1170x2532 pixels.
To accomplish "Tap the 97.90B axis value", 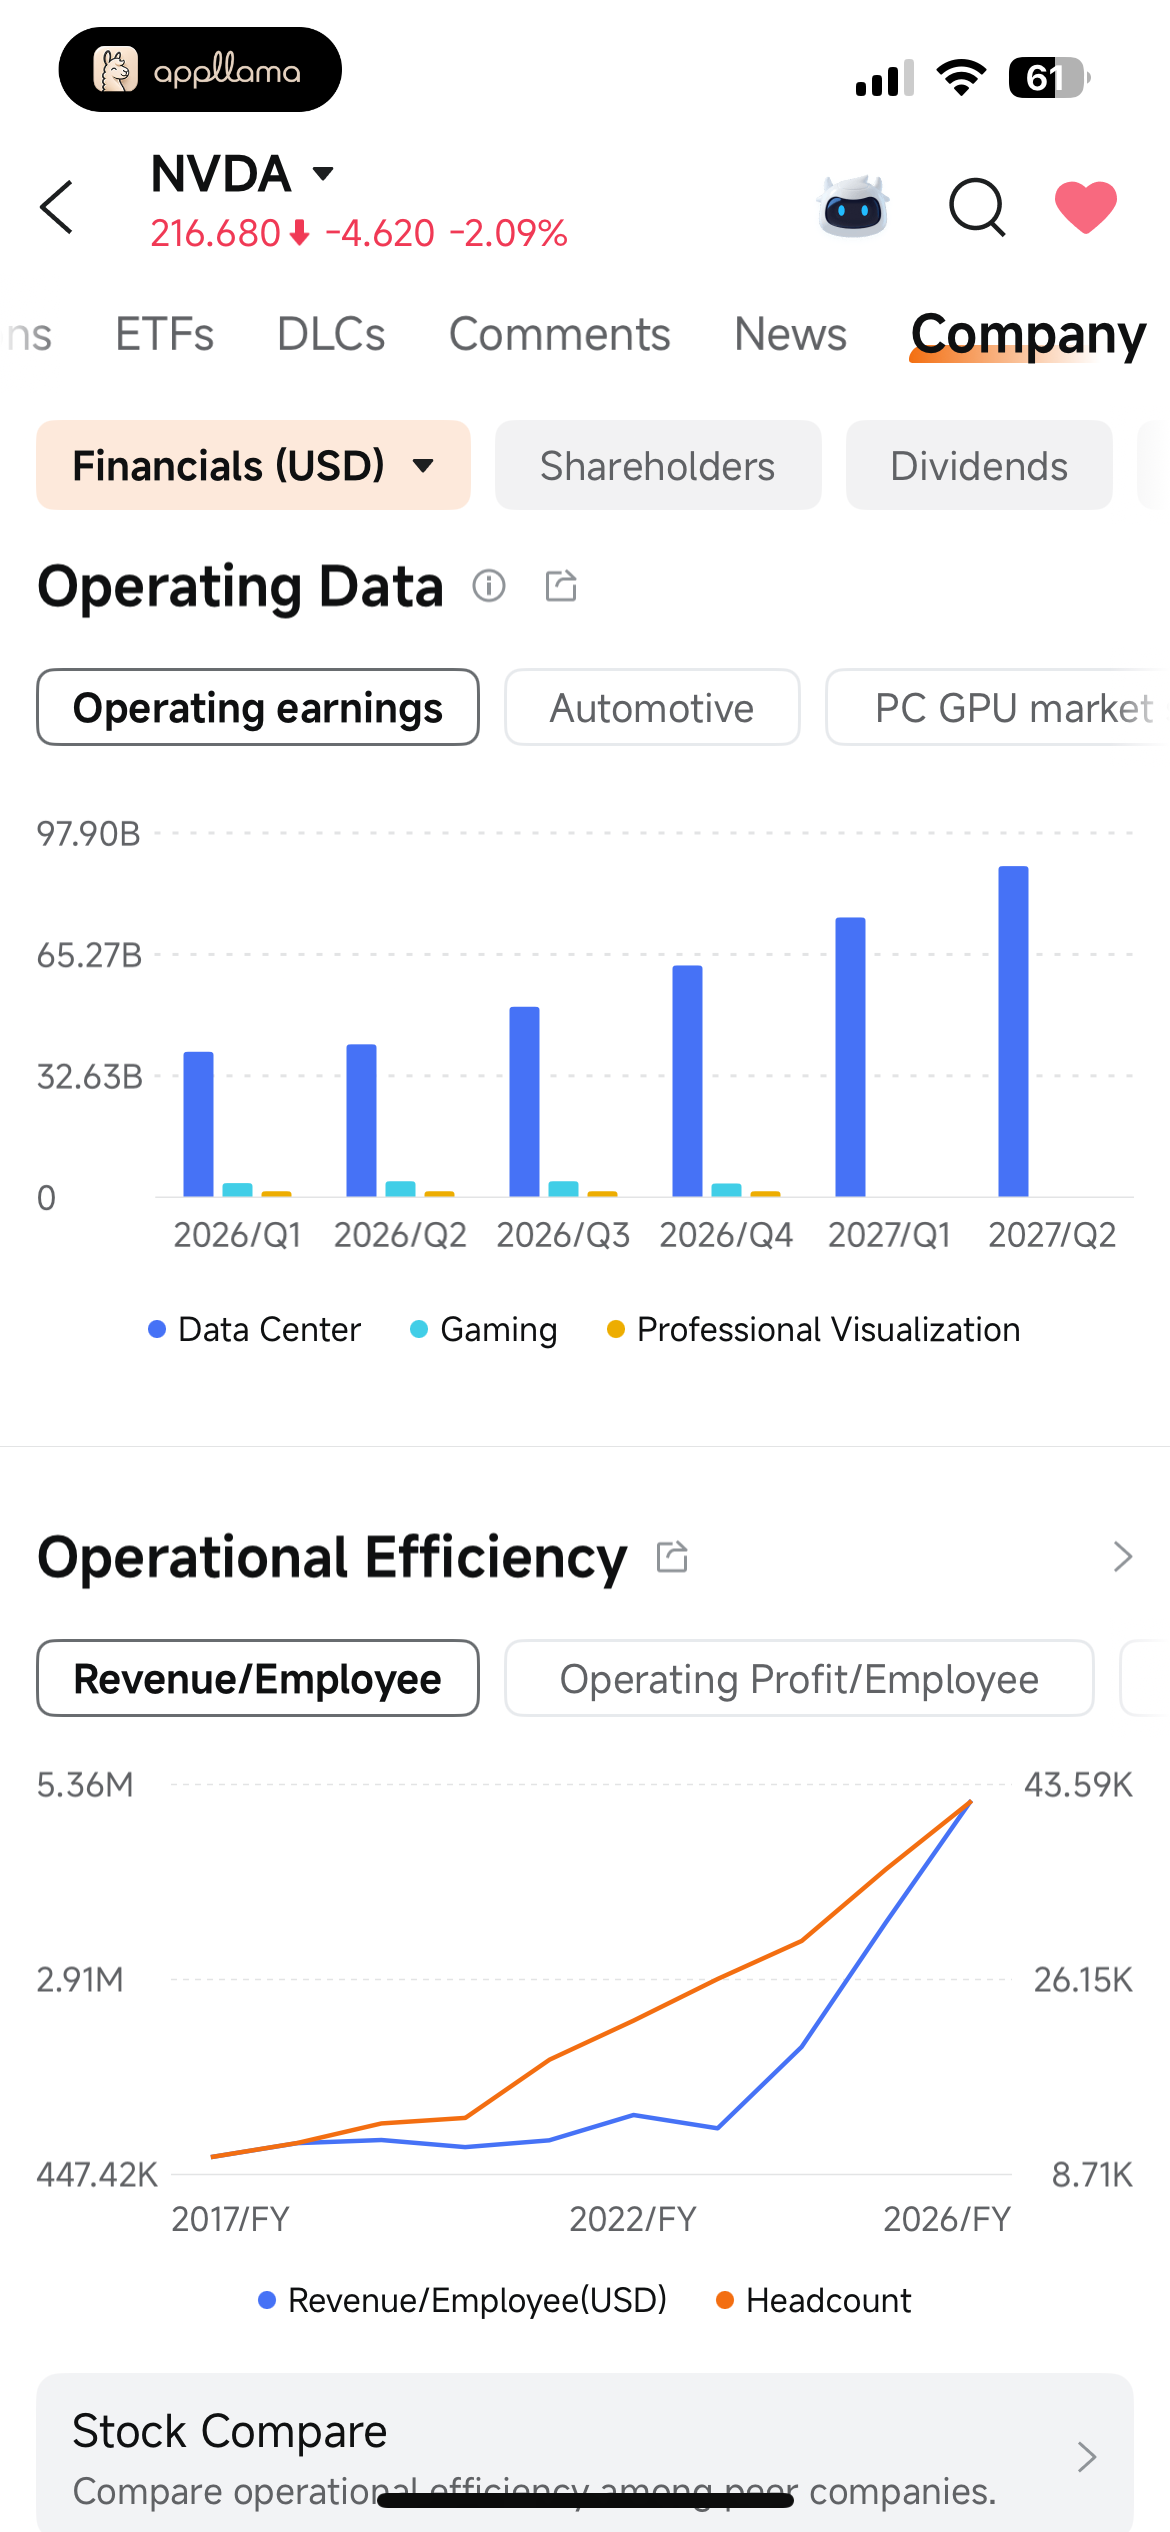I will coord(89,834).
